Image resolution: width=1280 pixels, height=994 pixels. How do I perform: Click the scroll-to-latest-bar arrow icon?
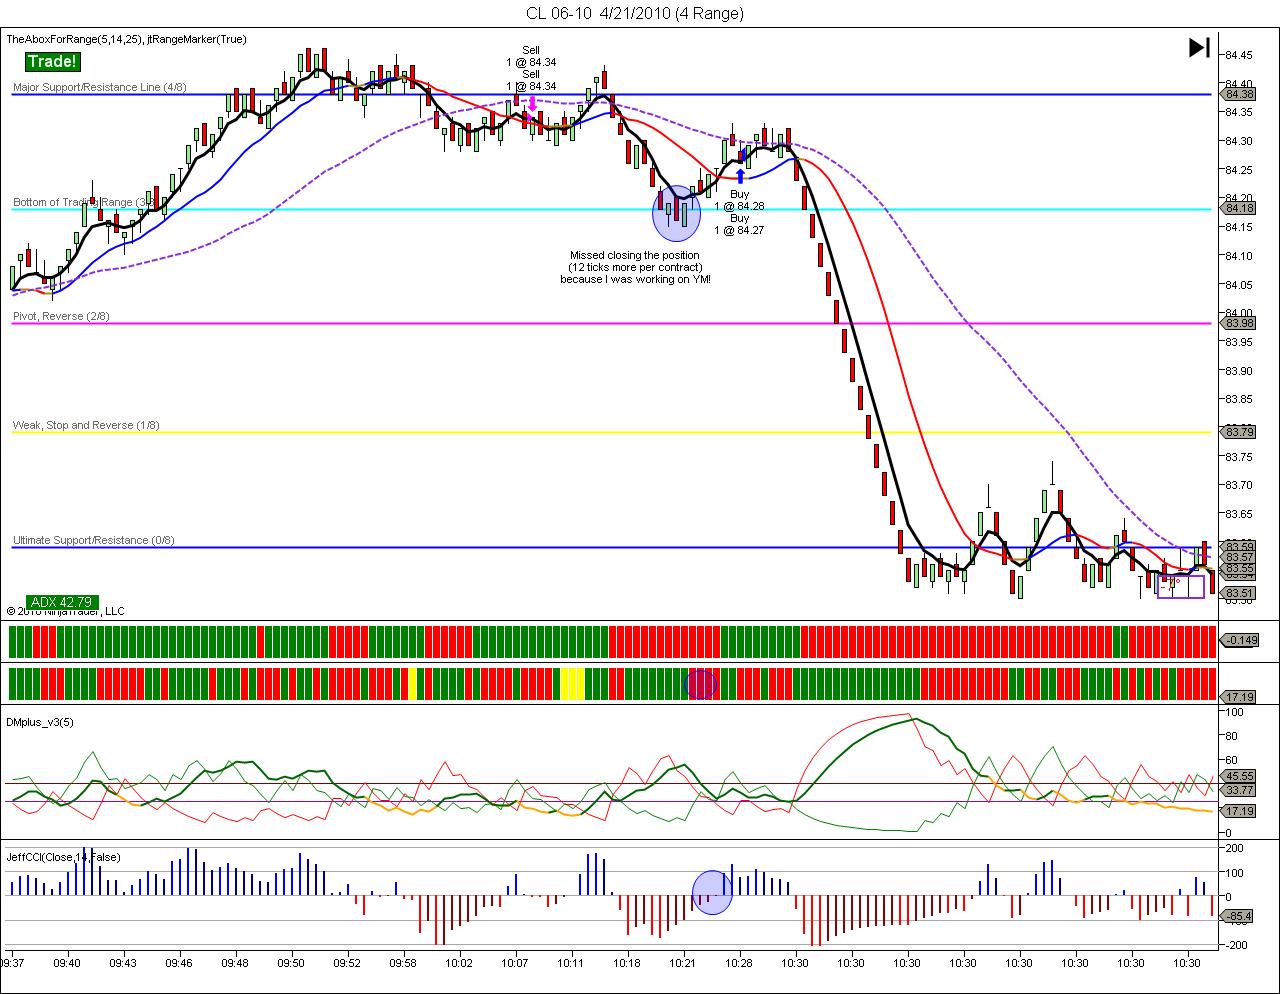coord(1199,47)
